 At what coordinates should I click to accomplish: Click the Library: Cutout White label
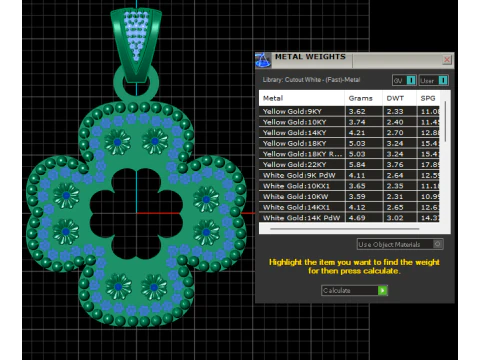(311, 80)
